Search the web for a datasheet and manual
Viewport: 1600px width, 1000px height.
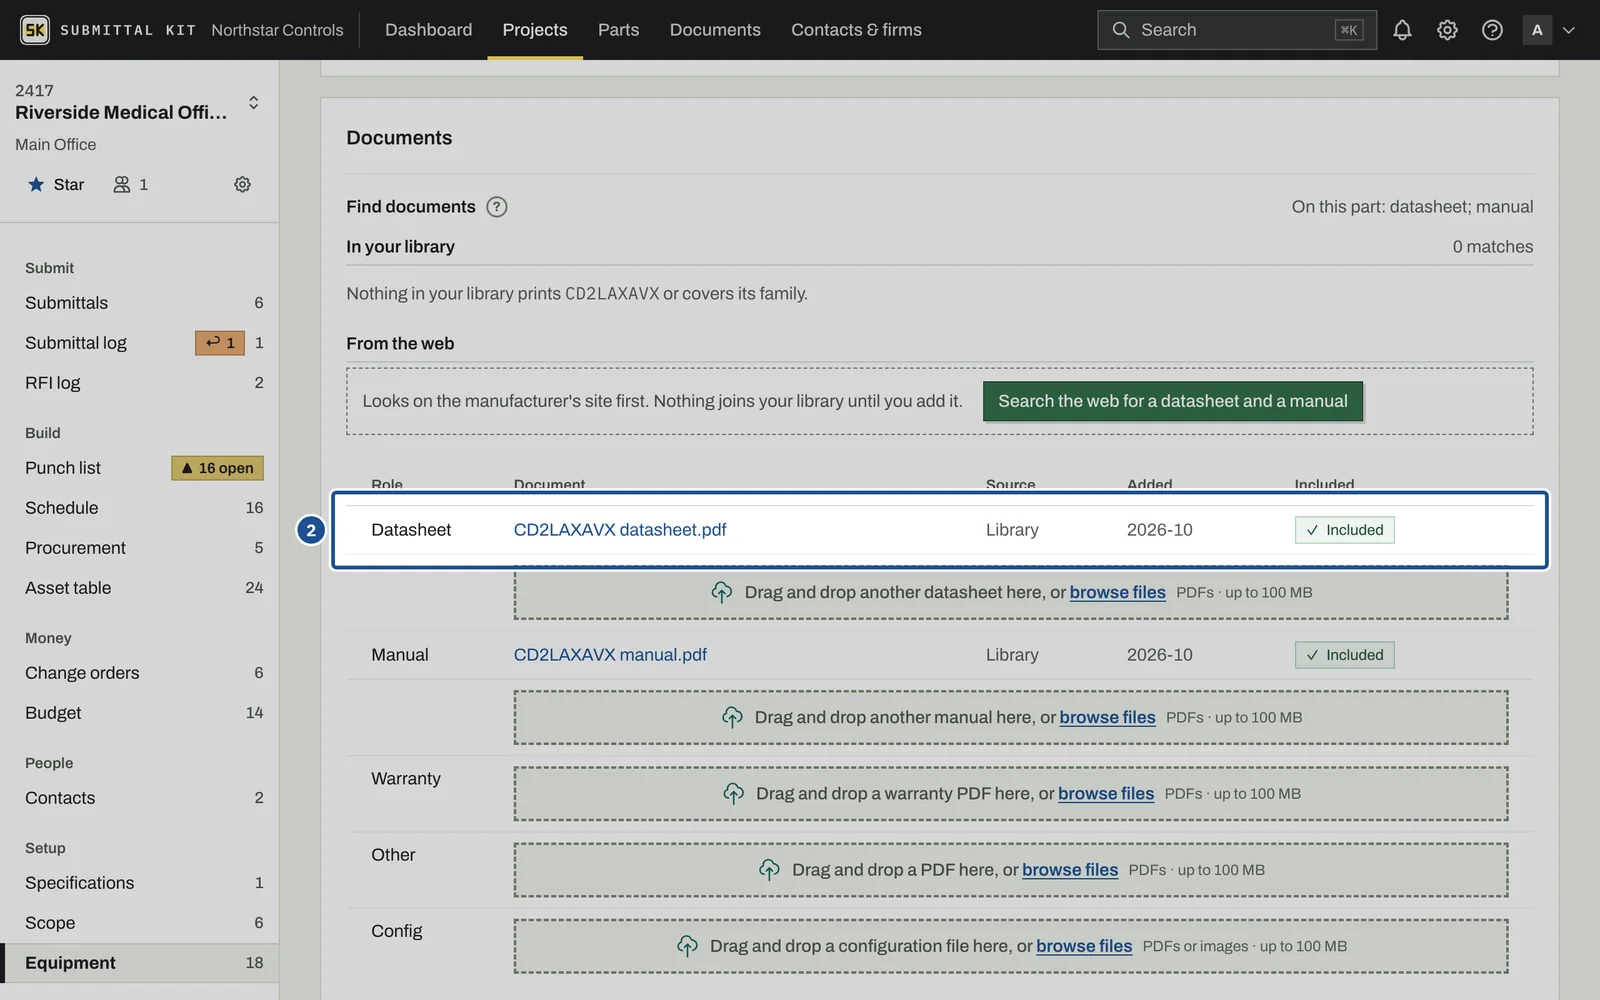tap(1173, 401)
